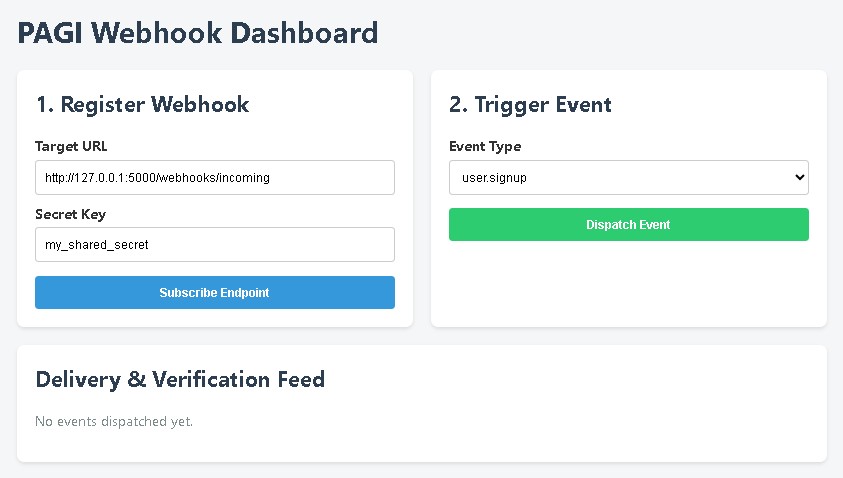Focus the Secret Key input field

(x=215, y=245)
